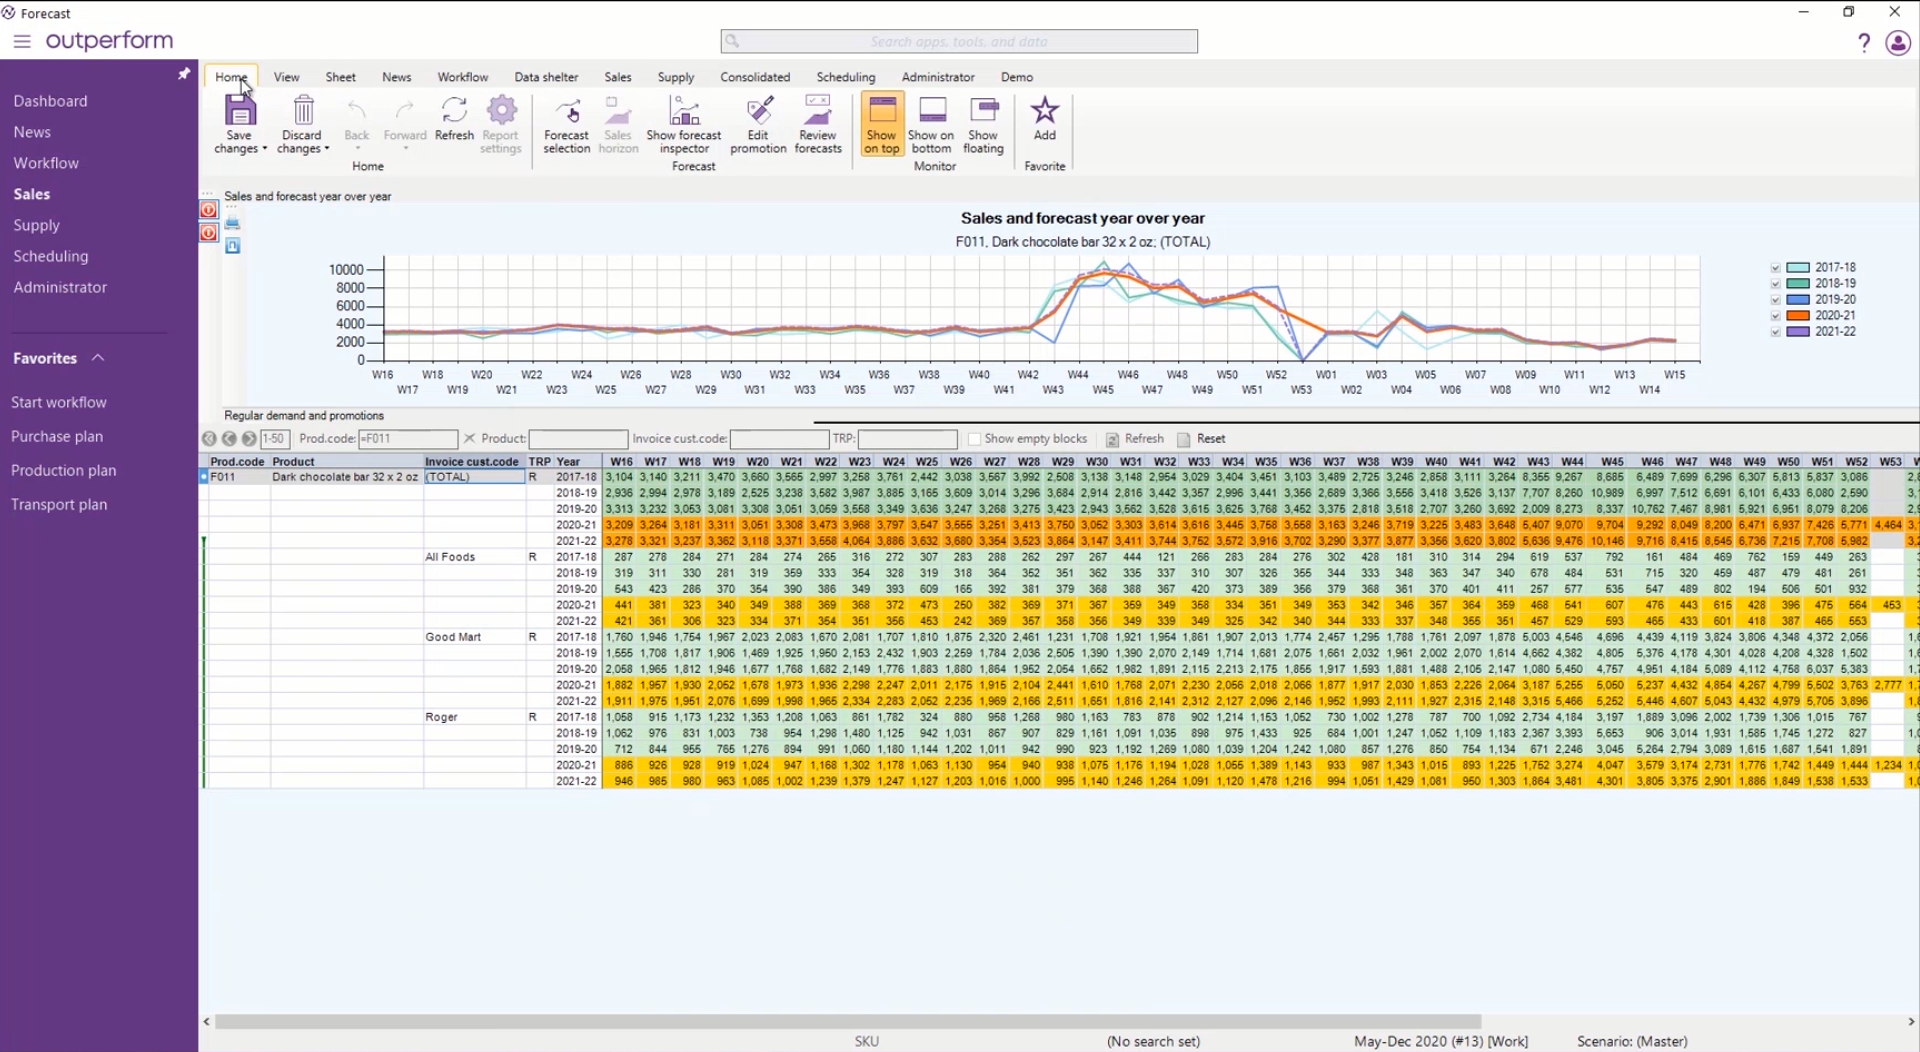Open the Discard changes dropdown arrow
The image size is (1920, 1052).
click(x=327, y=149)
